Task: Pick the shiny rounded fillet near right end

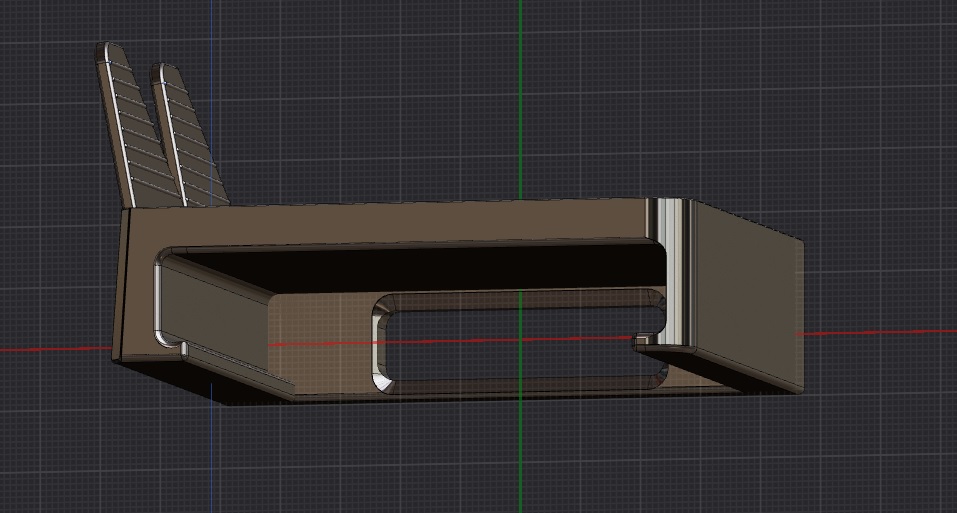Action: click(x=670, y=270)
